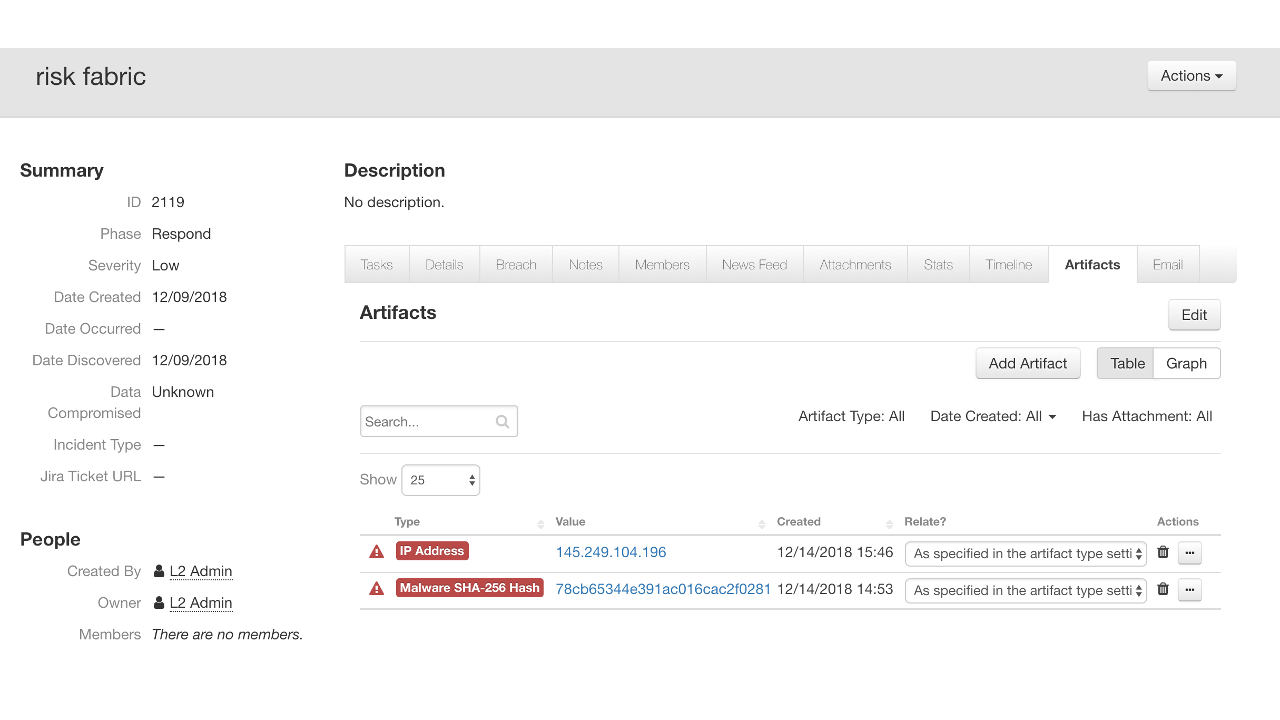Open the Actions menu at top right
Image resolution: width=1280 pixels, height=720 pixels.
(1191, 75)
